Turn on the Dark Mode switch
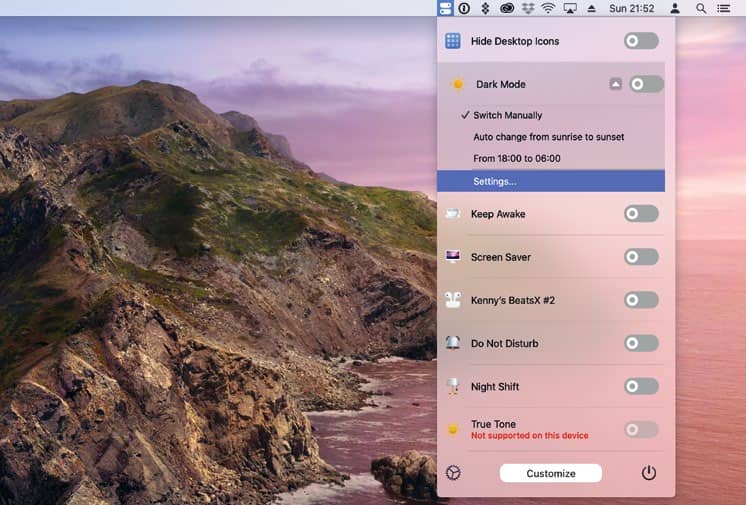Viewport: 746px width, 505px height. click(x=646, y=84)
